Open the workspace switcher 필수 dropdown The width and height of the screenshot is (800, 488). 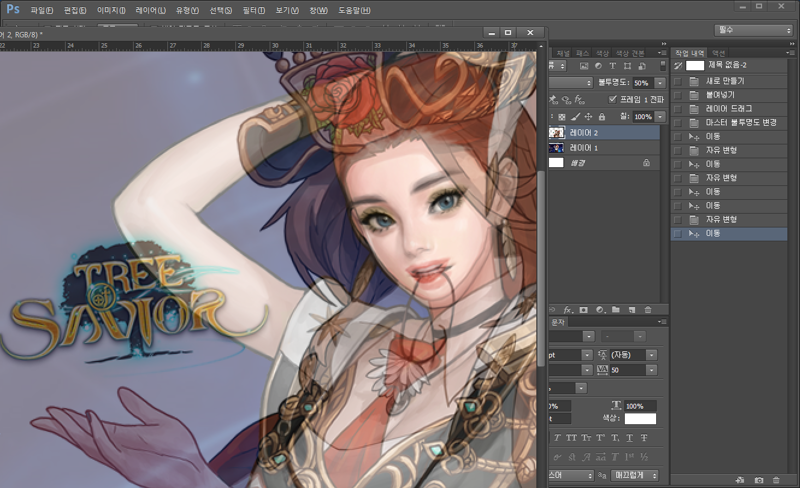pos(753,30)
